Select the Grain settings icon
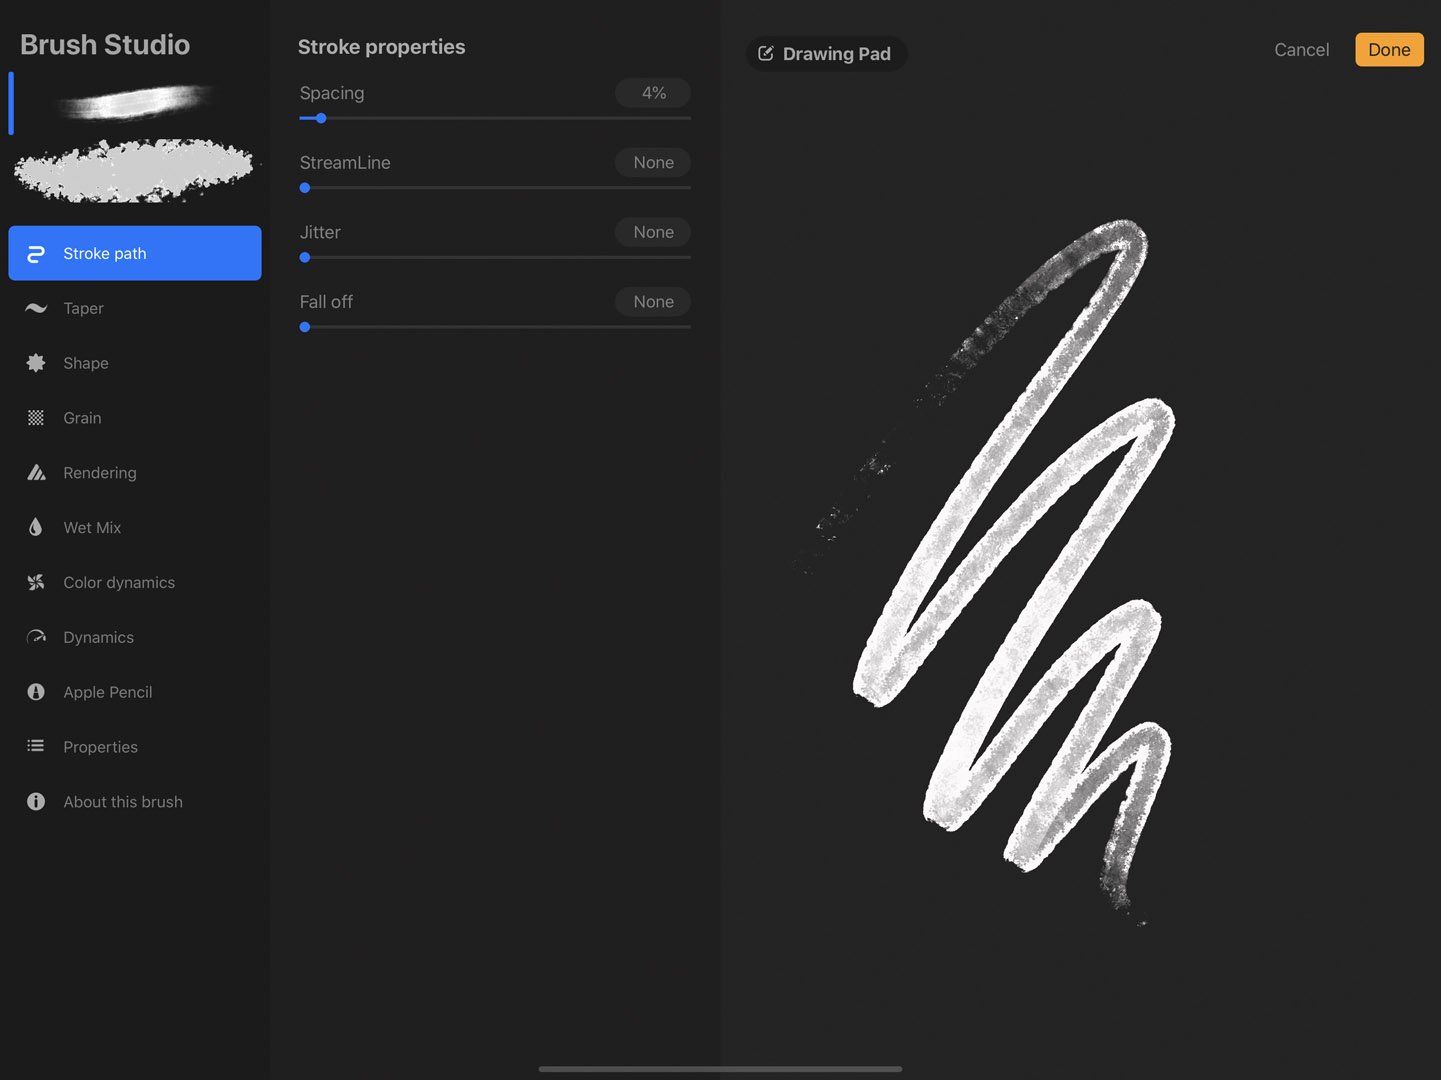This screenshot has height=1080, width=1441. coord(36,417)
